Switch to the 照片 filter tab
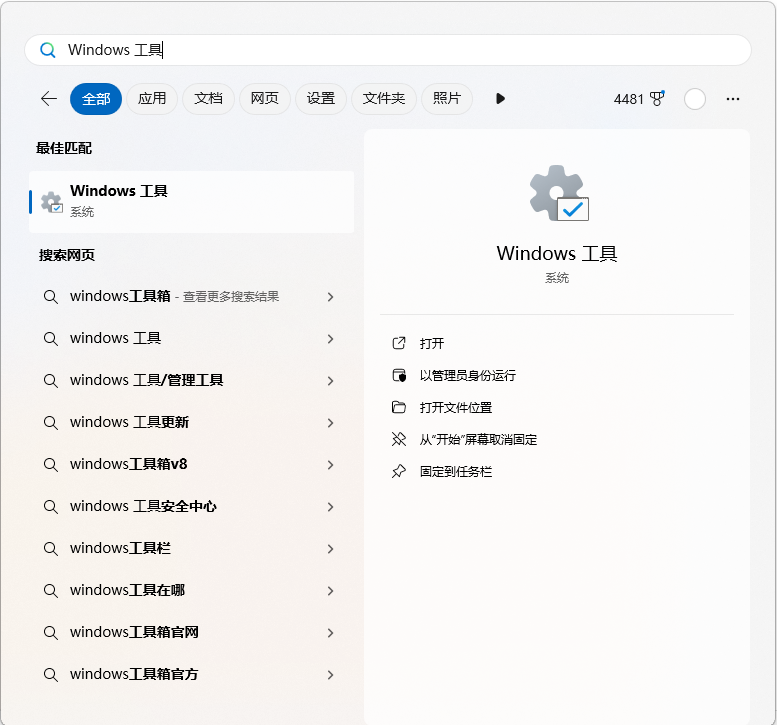 (x=446, y=99)
